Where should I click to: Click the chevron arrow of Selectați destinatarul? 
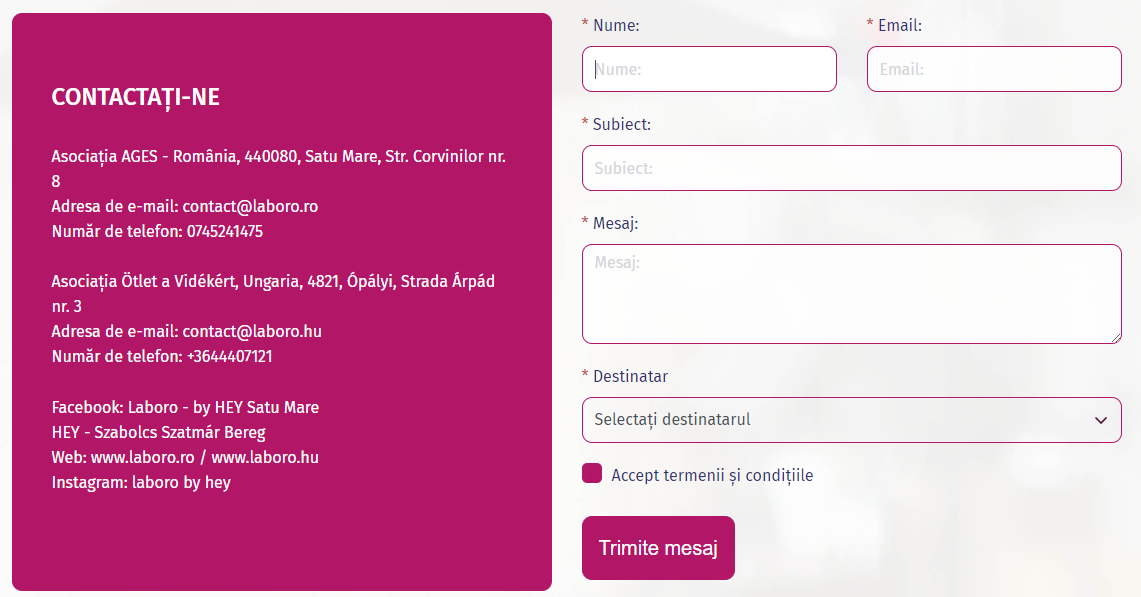[1101, 420]
